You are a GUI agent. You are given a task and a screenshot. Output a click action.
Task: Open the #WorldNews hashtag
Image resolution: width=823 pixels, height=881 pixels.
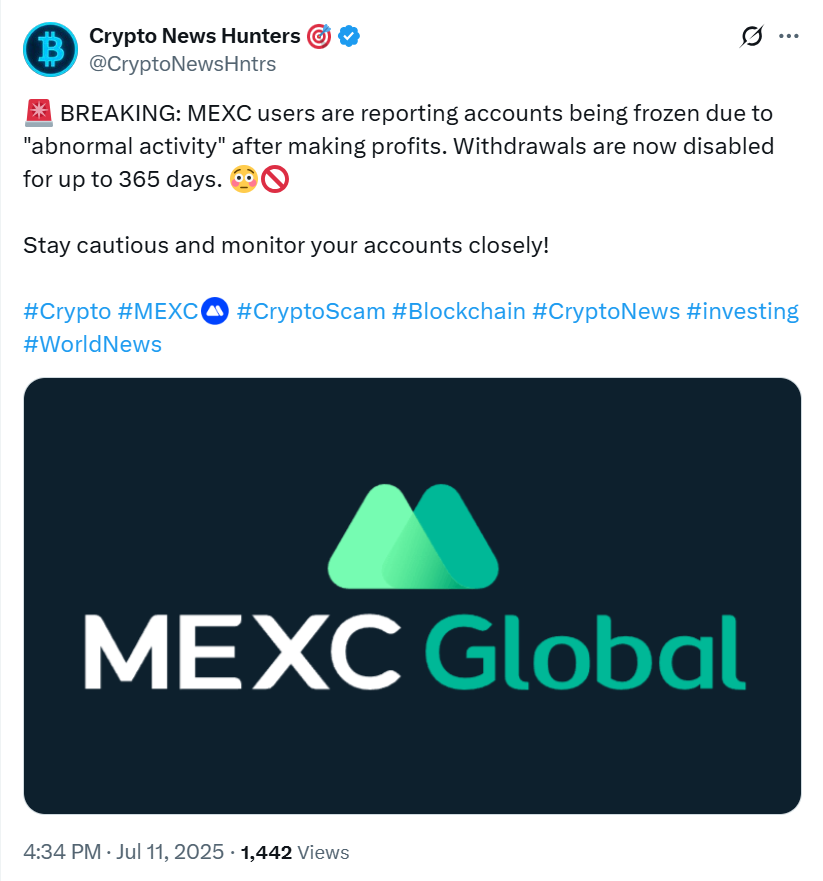coord(92,344)
